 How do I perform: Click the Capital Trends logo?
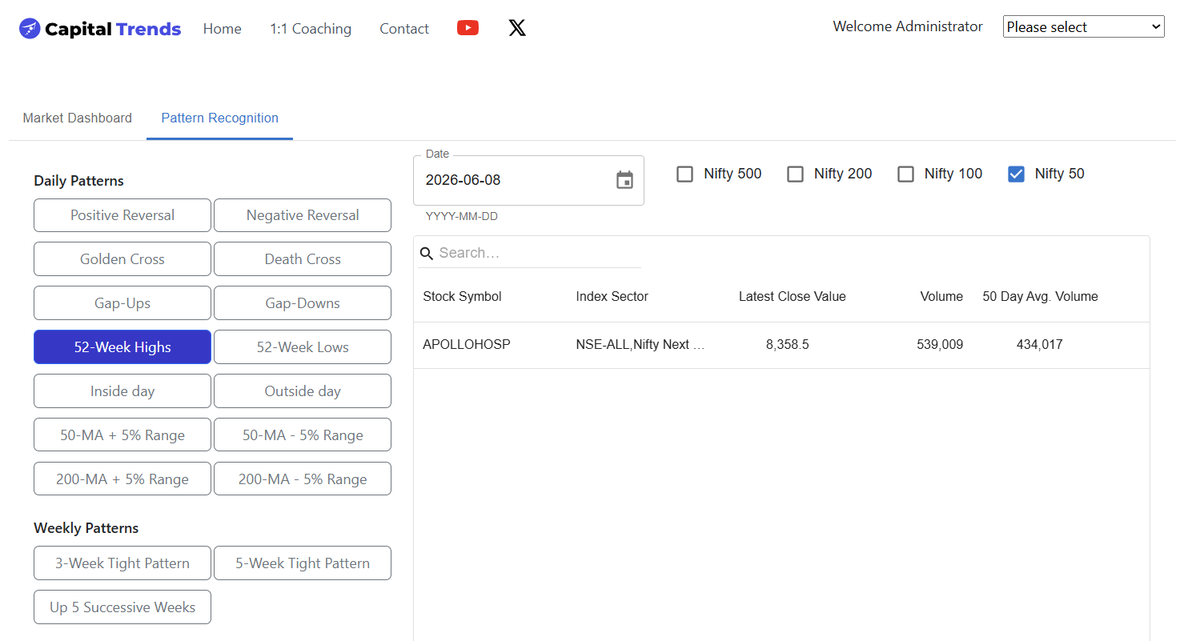click(100, 29)
